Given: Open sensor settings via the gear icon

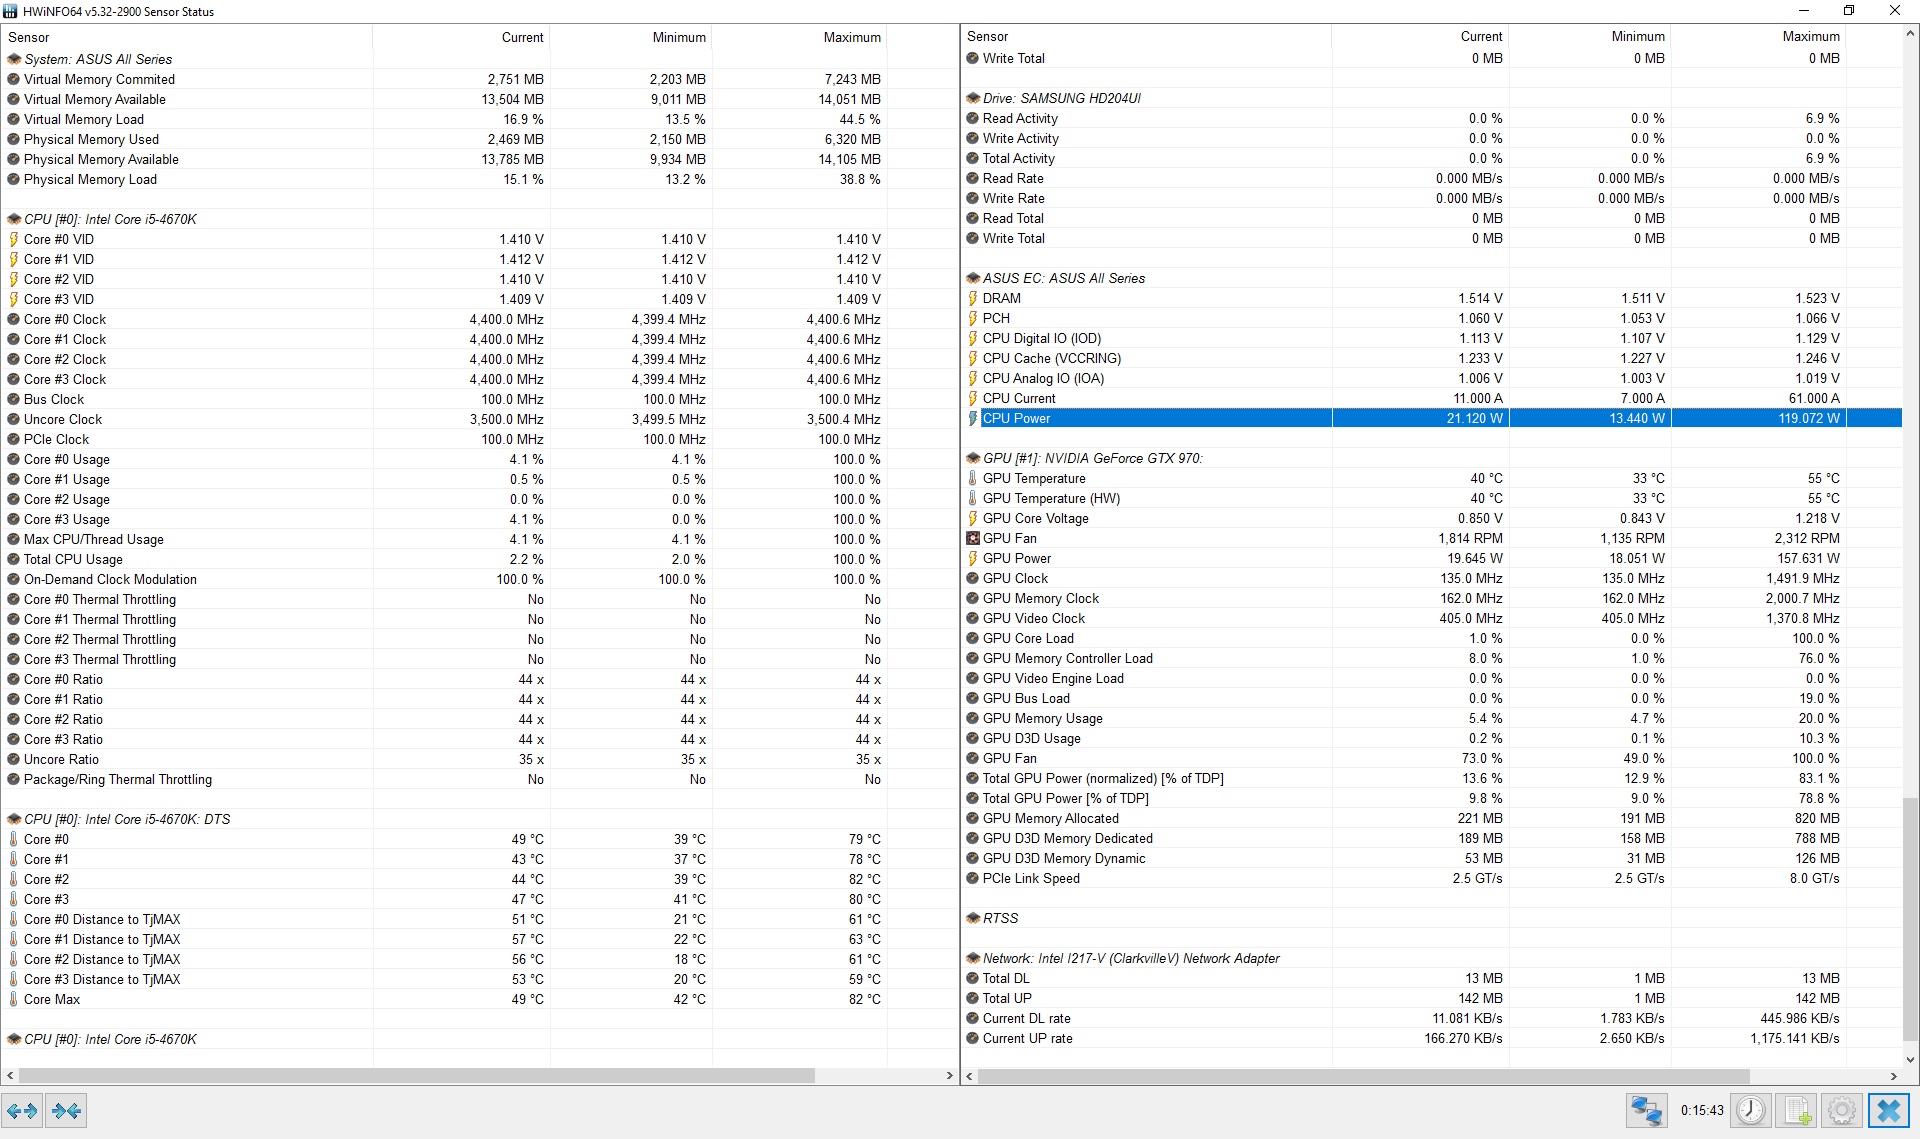Looking at the screenshot, I should pyautogui.click(x=1842, y=1111).
